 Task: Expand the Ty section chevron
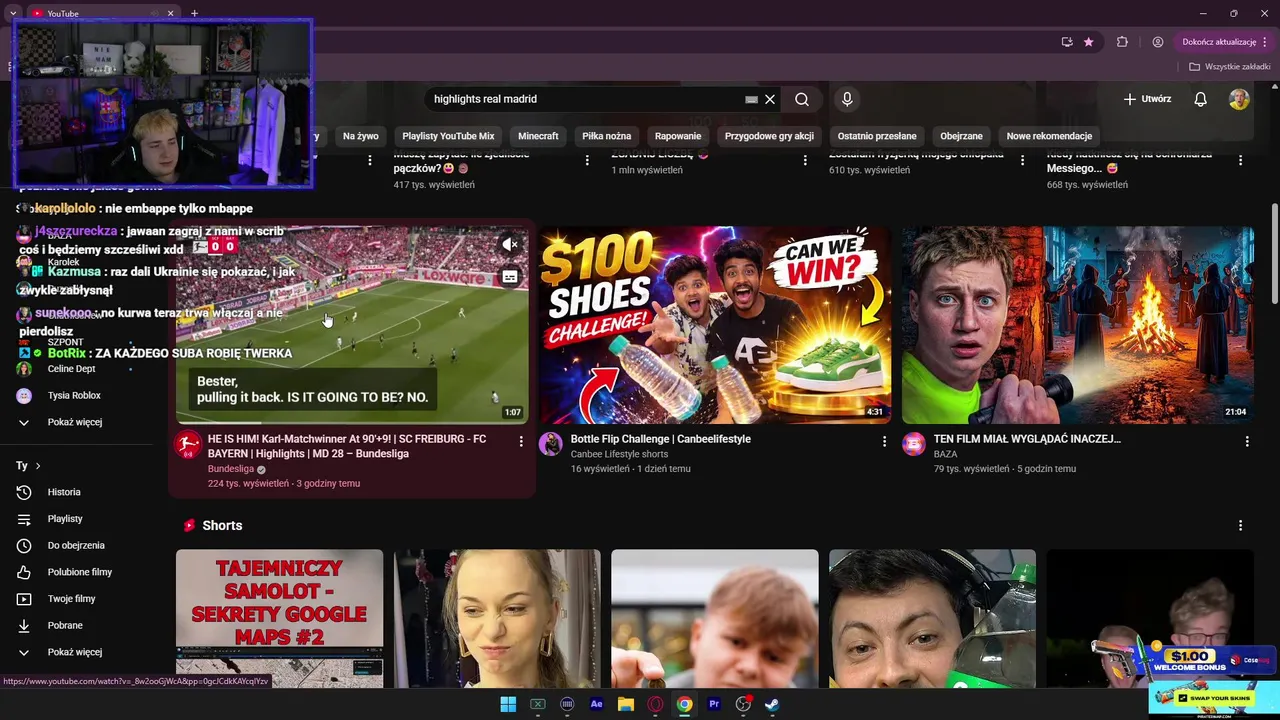(x=38, y=466)
